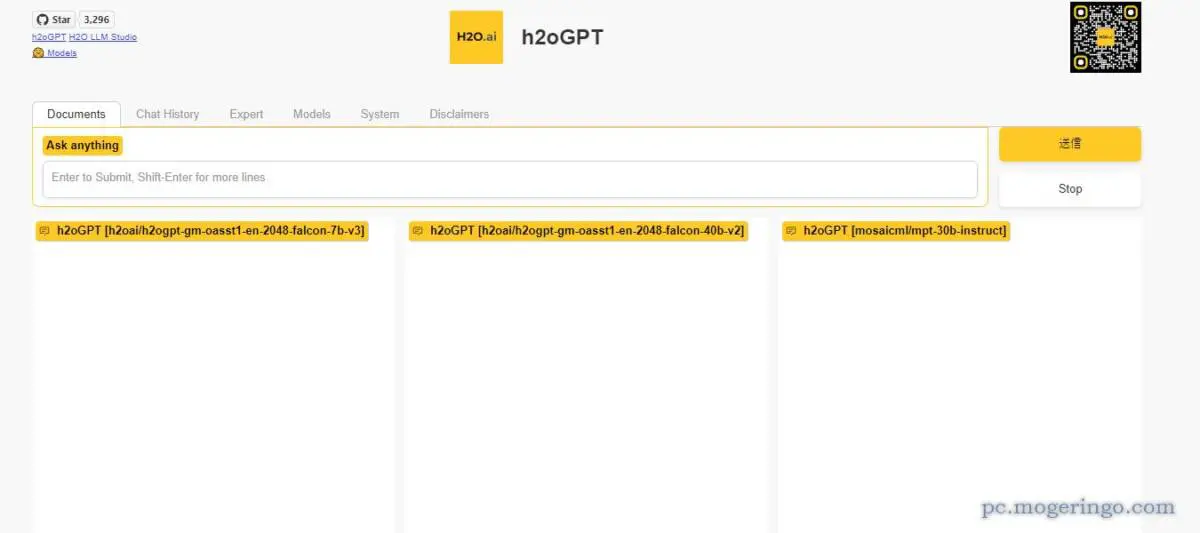The width and height of the screenshot is (1200, 533).
Task: Switch to the Documents tab
Action: pos(76,114)
